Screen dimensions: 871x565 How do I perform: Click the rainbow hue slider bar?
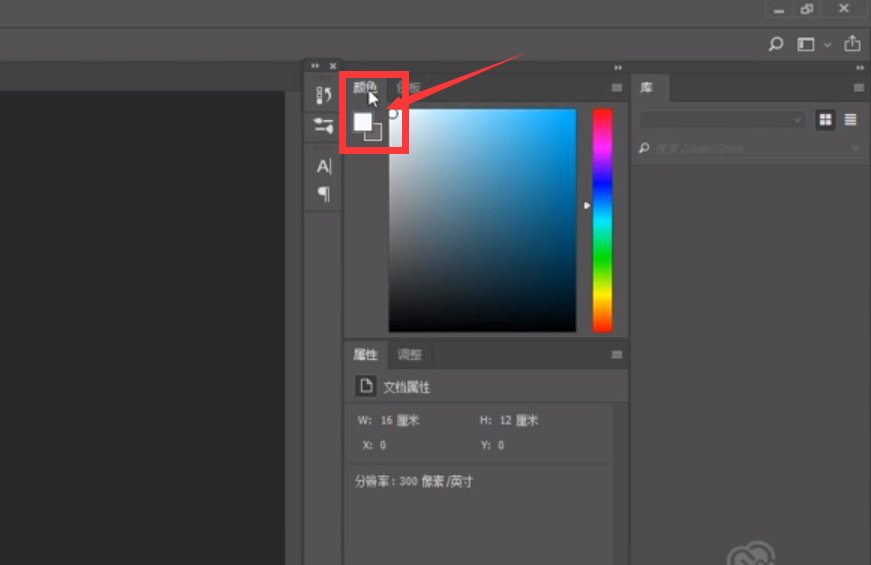tap(602, 220)
